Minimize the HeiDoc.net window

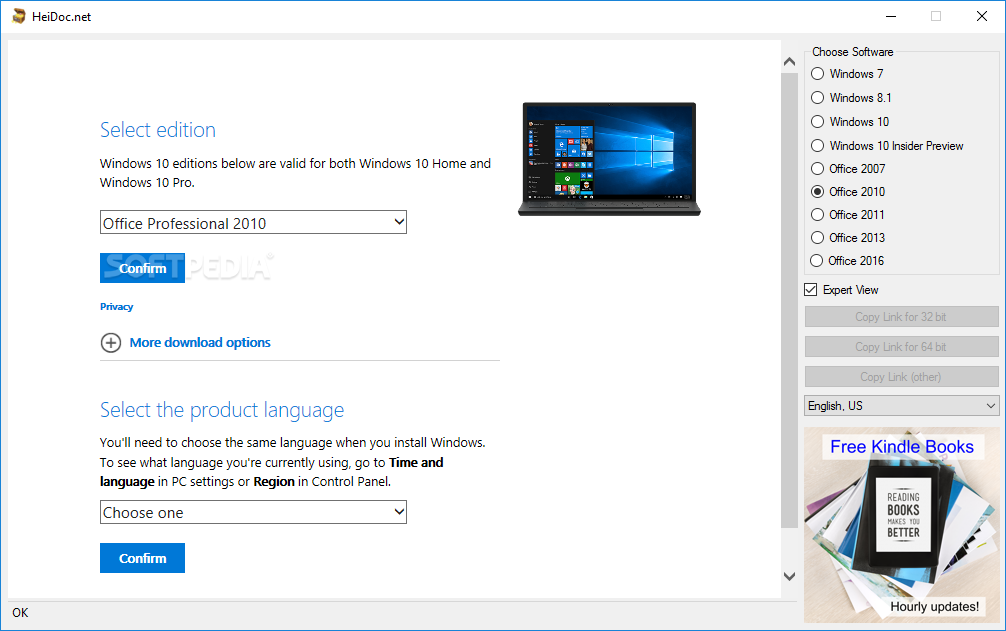(891, 16)
